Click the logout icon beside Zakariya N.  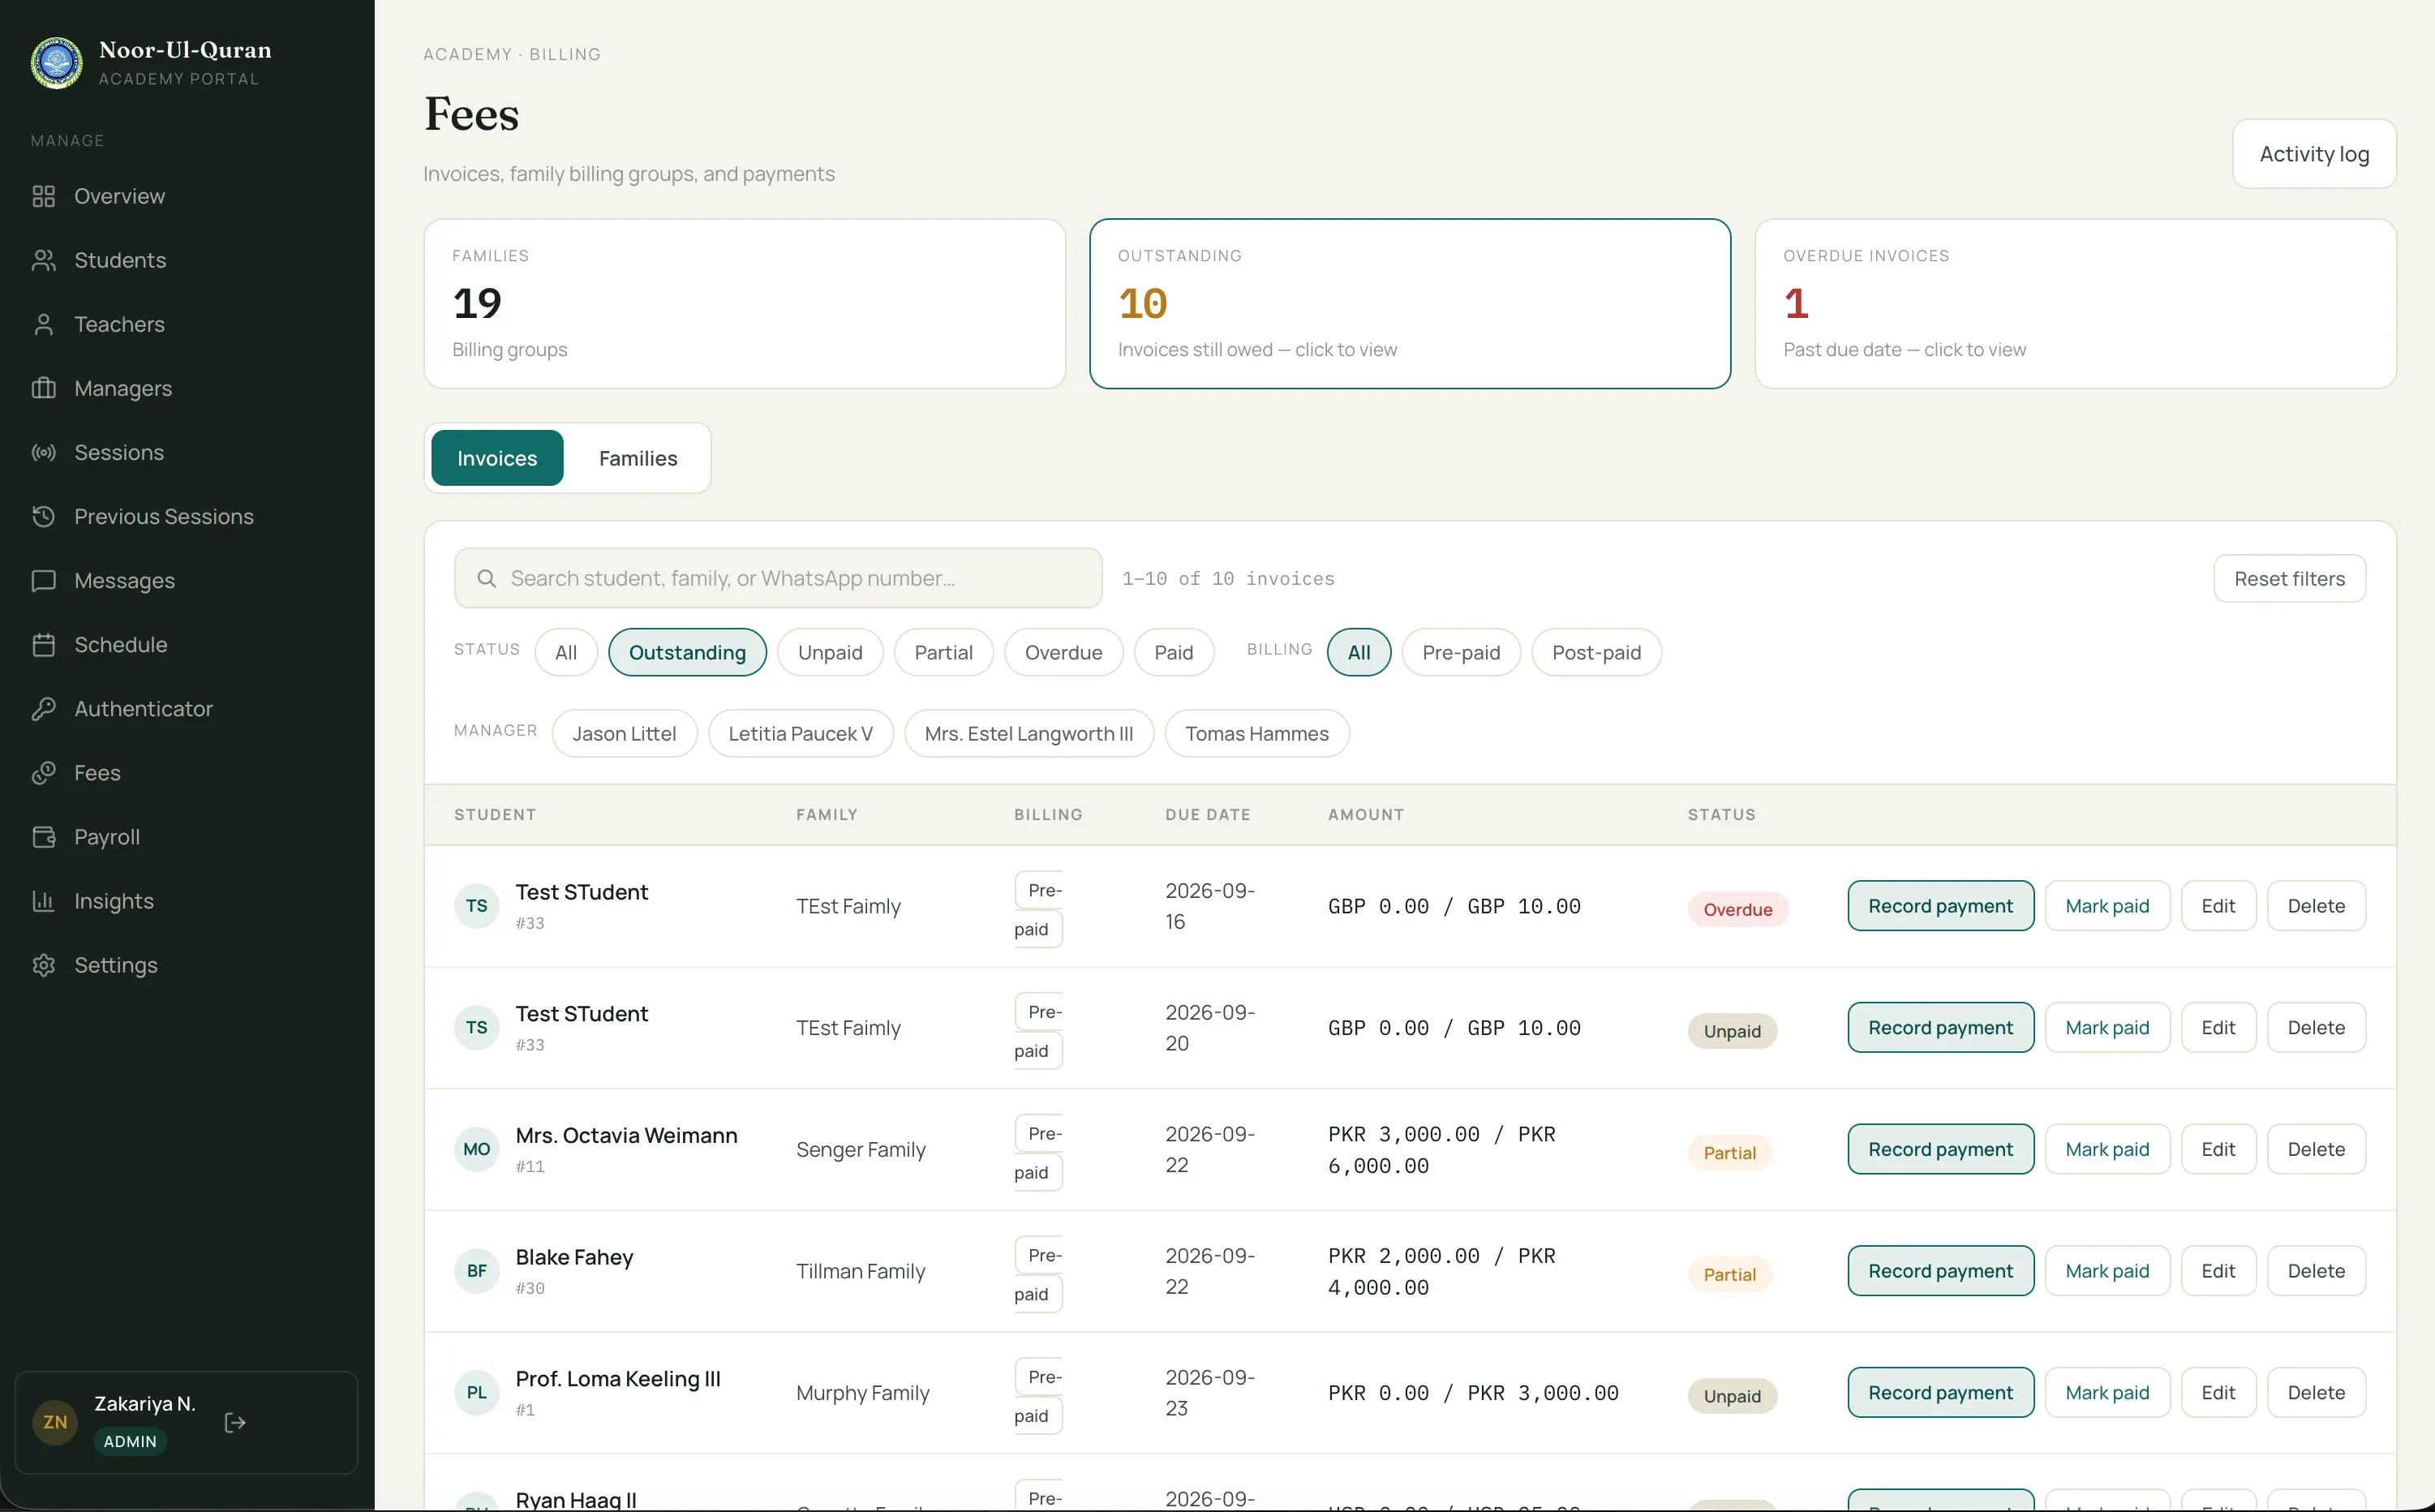click(x=235, y=1422)
